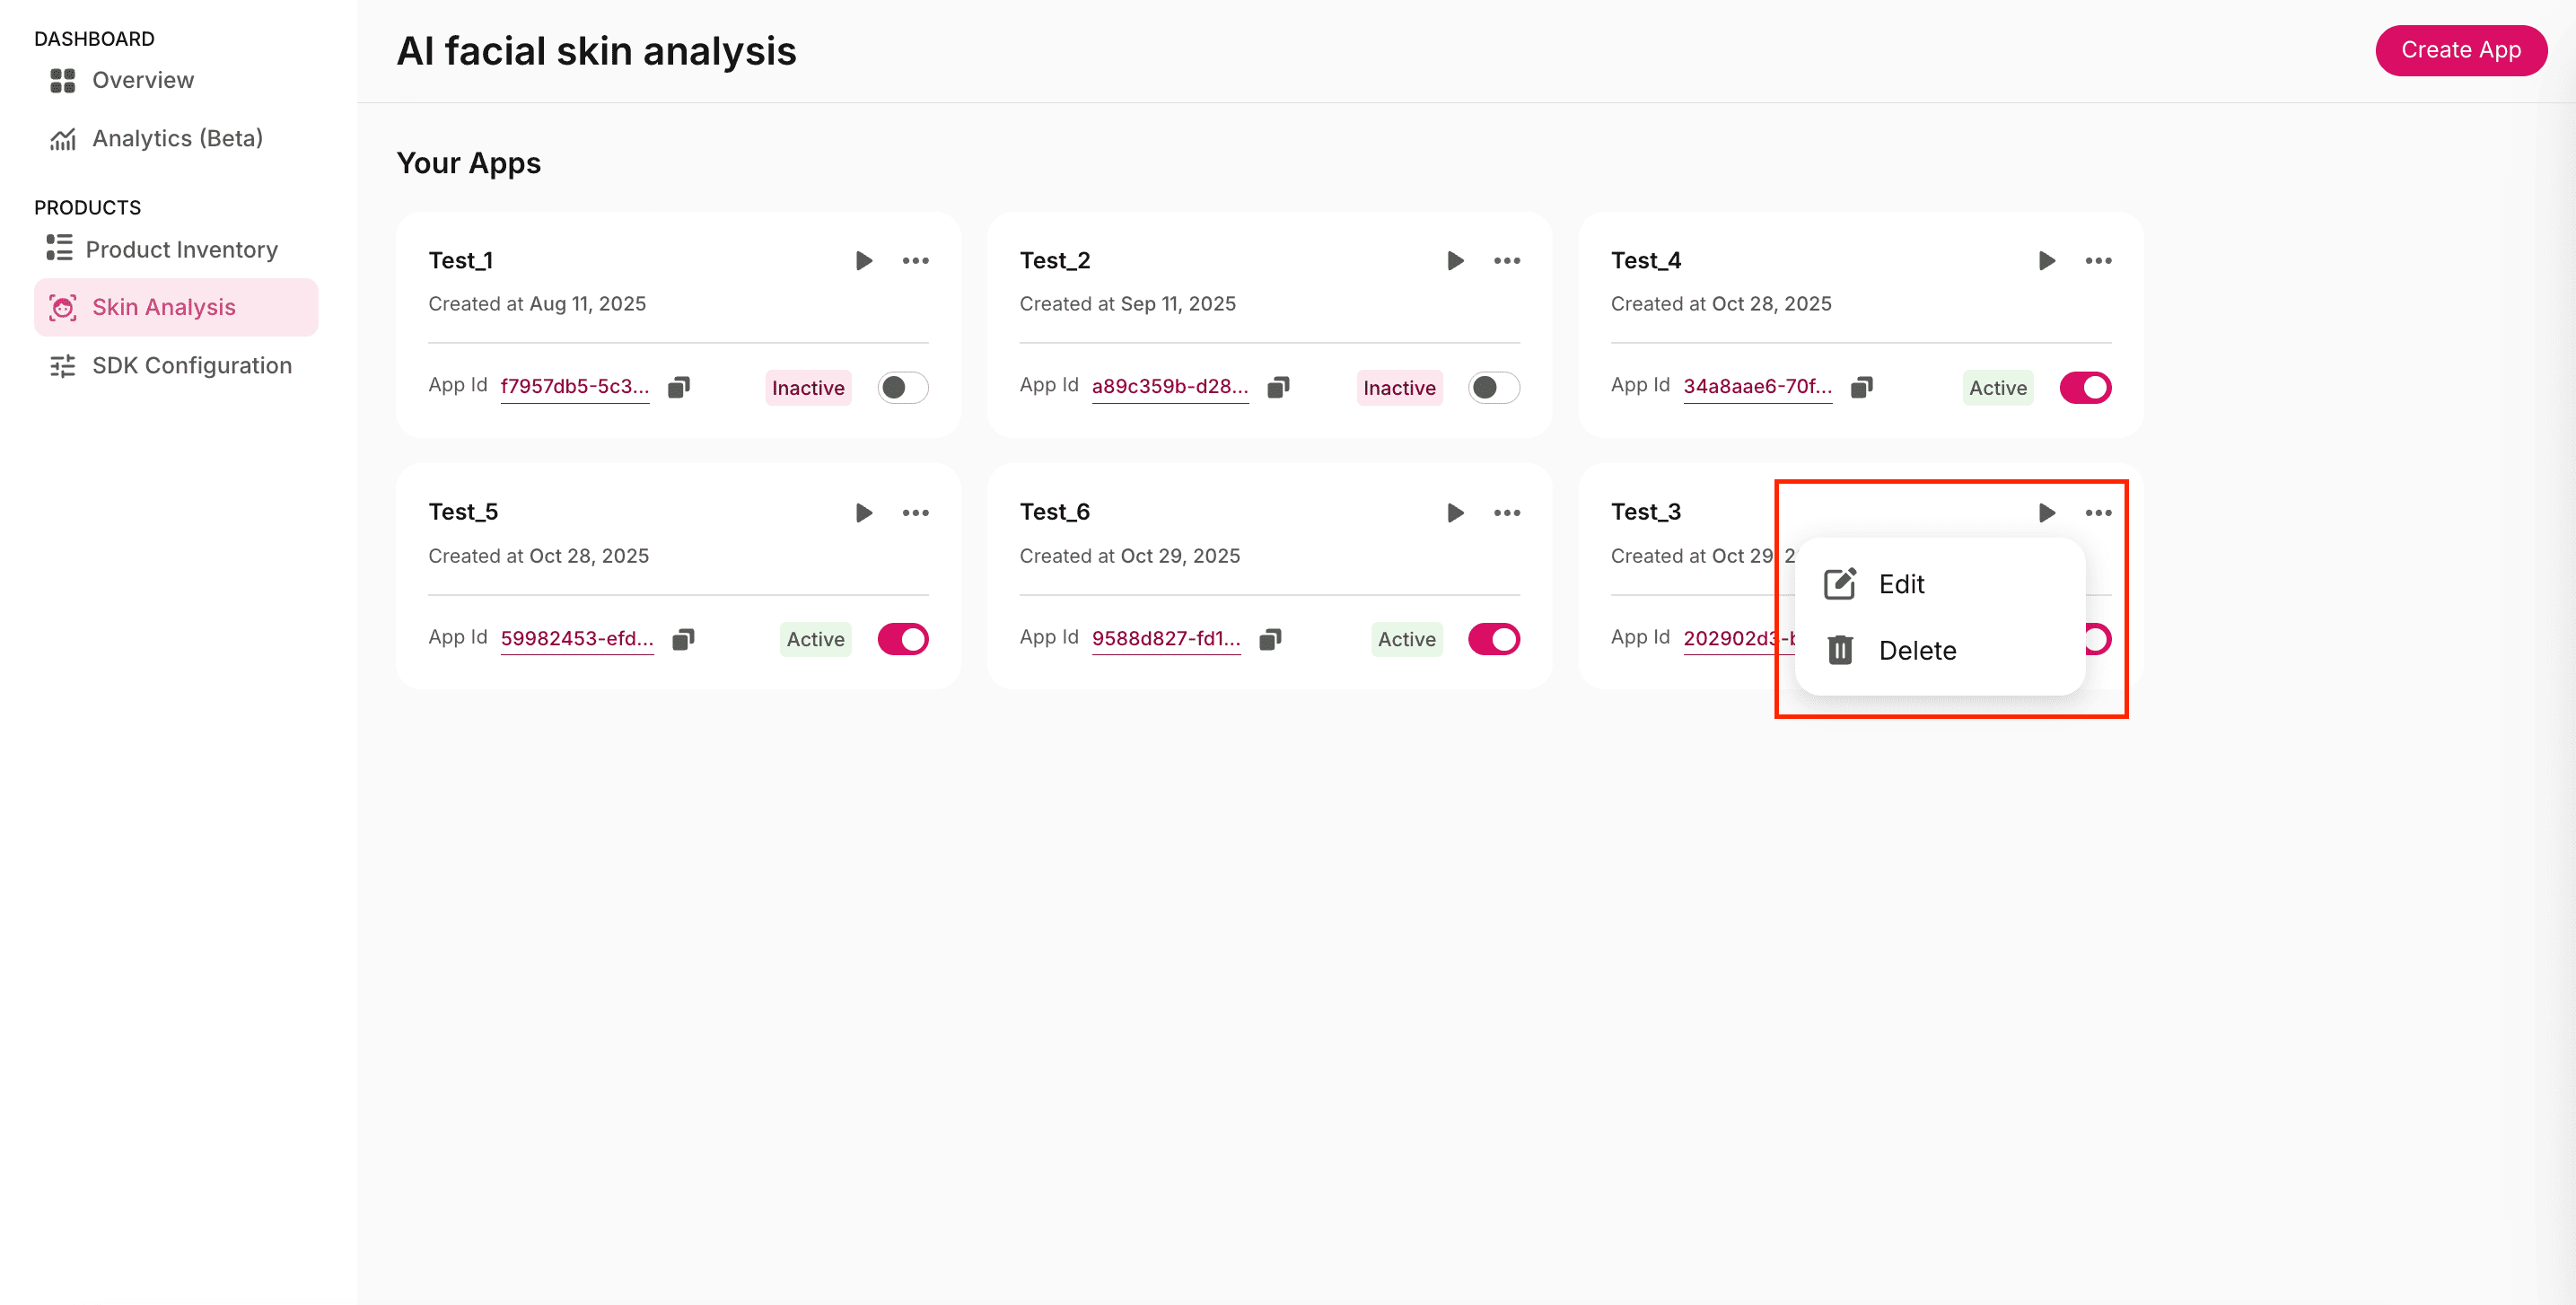Open the f7957db5-5c3... App Id link

(574, 386)
